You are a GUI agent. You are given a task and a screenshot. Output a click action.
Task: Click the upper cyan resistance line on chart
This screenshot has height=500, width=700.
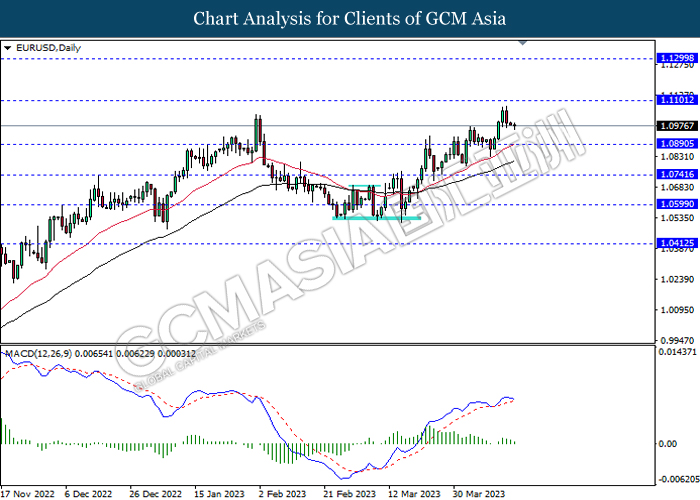[365, 186]
